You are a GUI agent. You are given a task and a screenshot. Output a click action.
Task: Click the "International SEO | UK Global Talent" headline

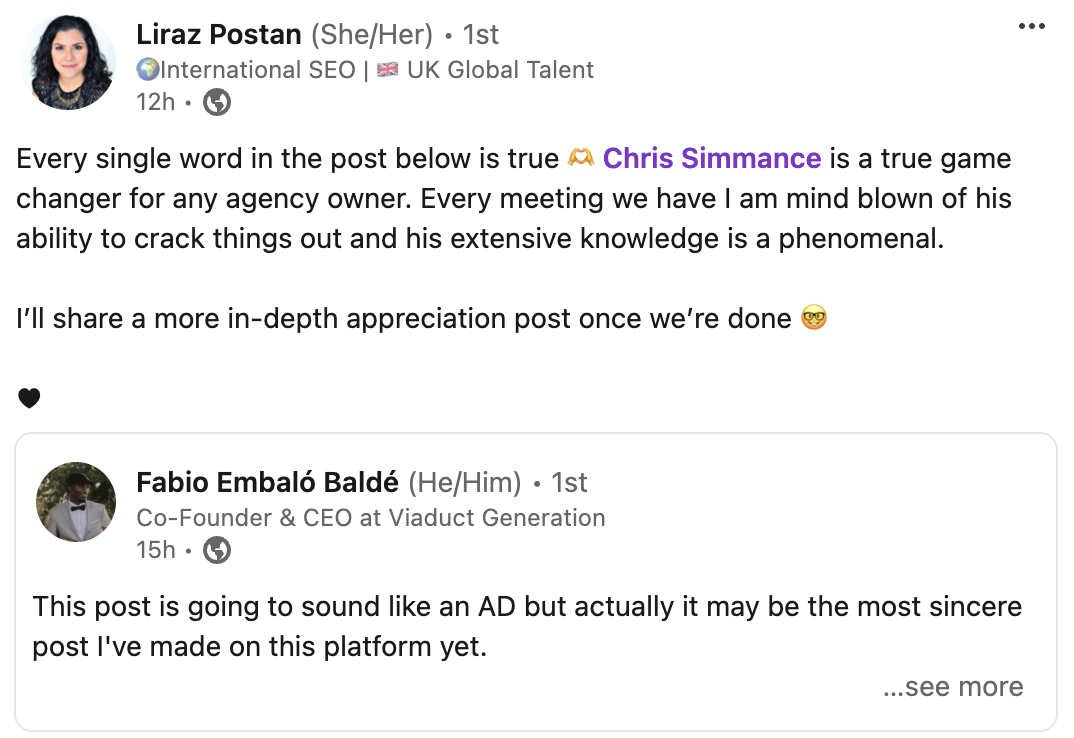pyautogui.click(x=376, y=70)
